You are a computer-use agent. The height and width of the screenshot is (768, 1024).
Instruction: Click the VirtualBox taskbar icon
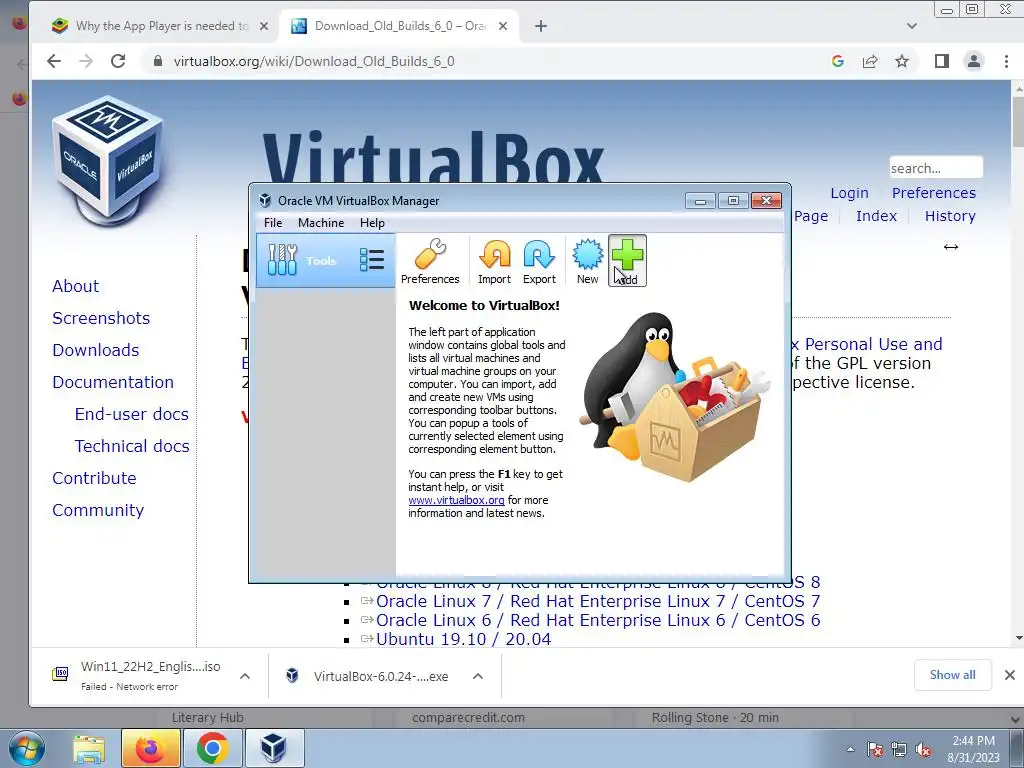pyautogui.click(x=274, y=748)
